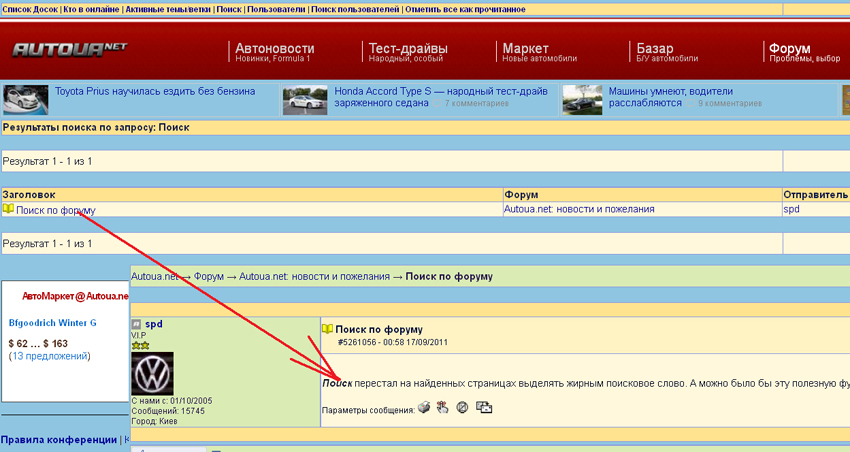Go to the Тест-драйвы section
The width and height of the screenshot is (850, 452).
tap(407, 49)
